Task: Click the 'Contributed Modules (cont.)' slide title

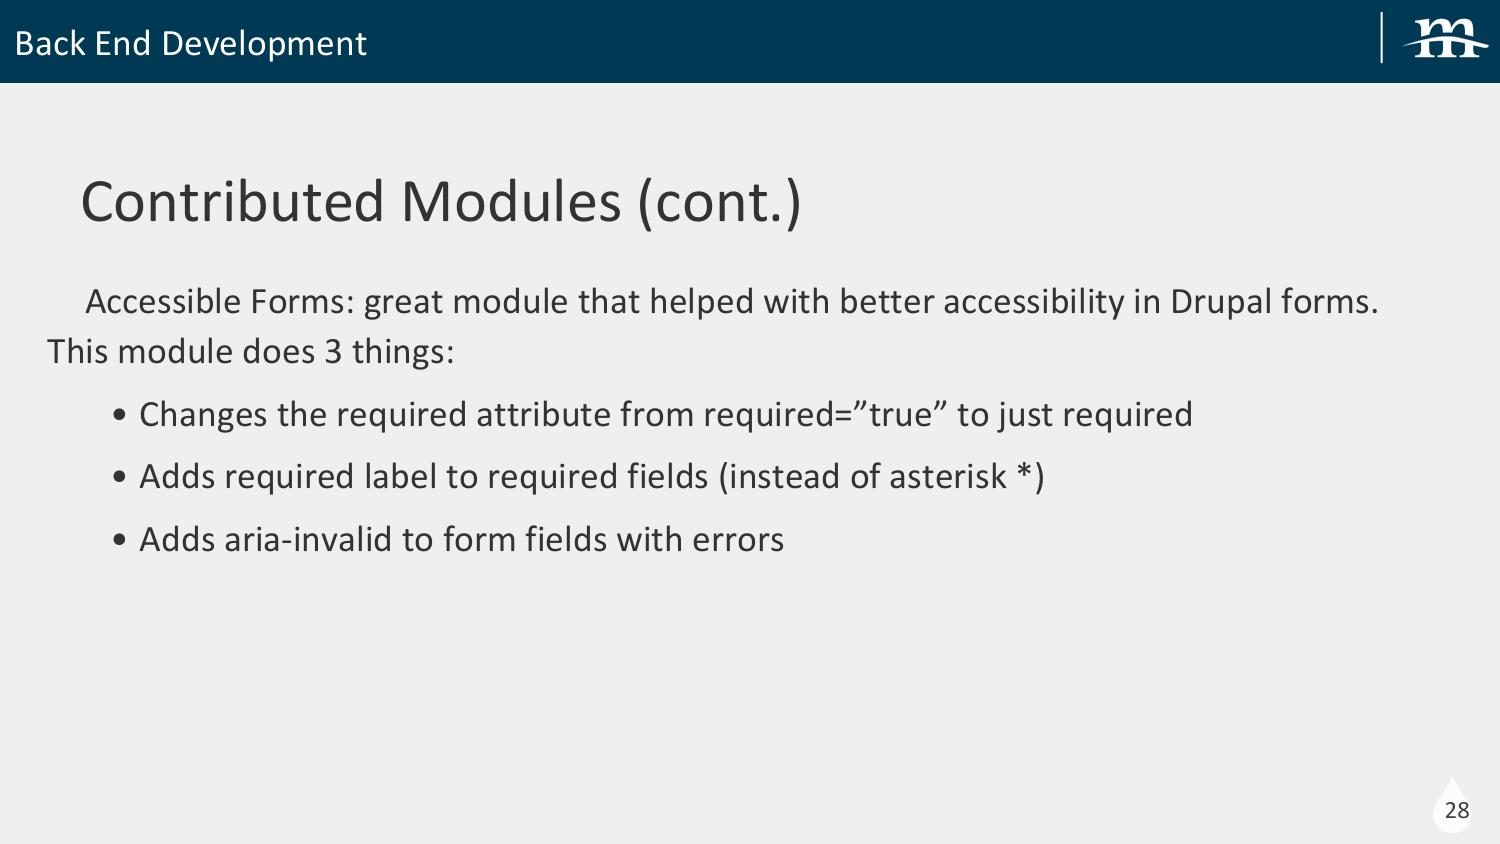Action: [441, 202]
